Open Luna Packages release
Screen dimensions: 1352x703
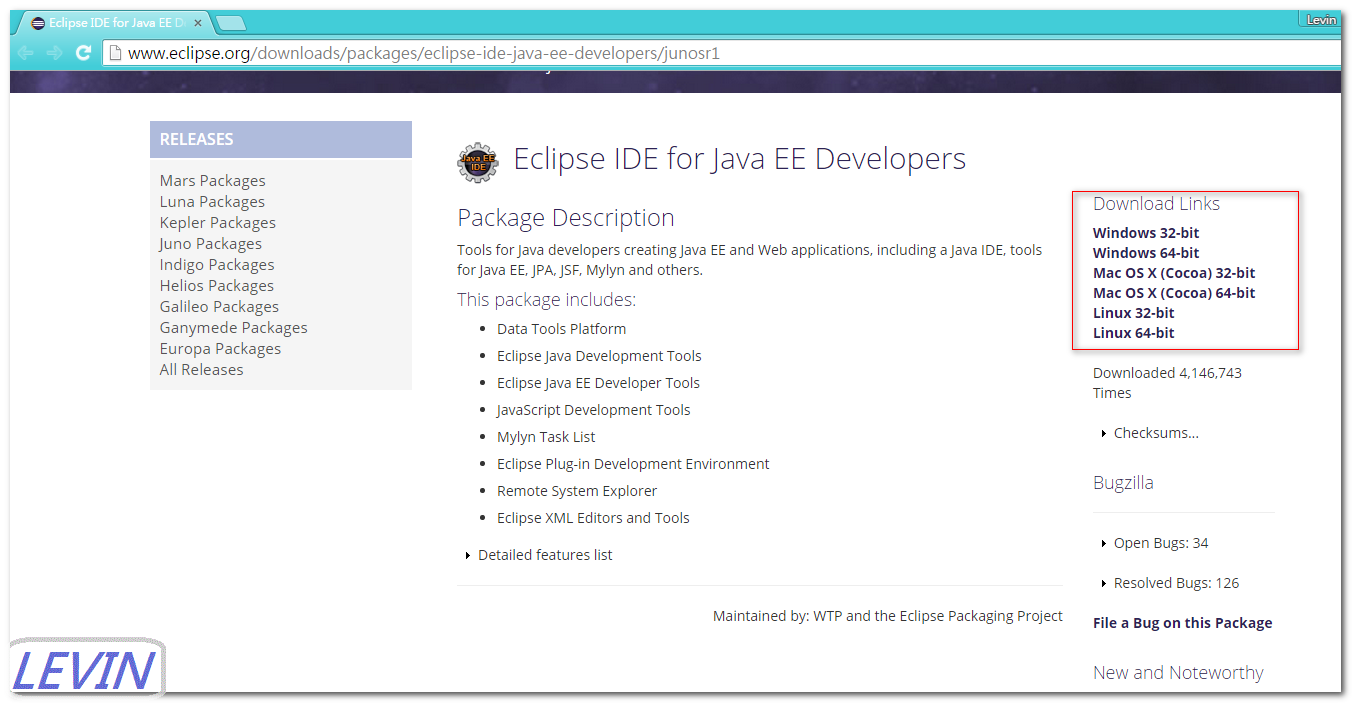pos(212,202)
